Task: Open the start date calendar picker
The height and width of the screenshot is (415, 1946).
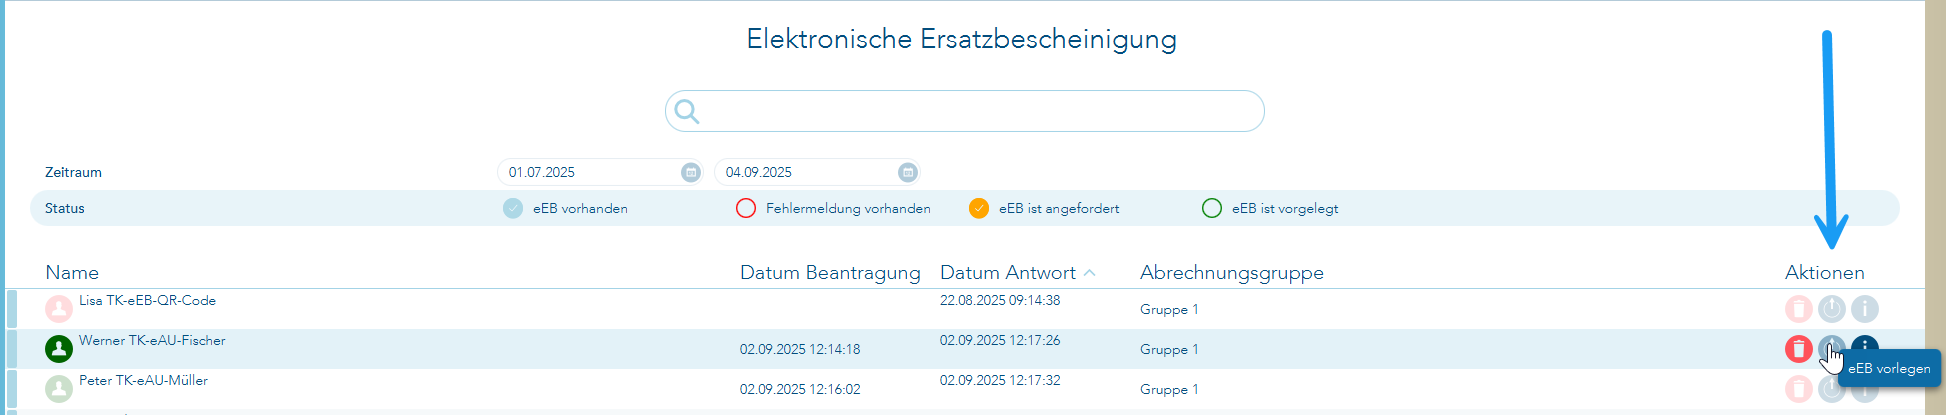Action: 691,172
